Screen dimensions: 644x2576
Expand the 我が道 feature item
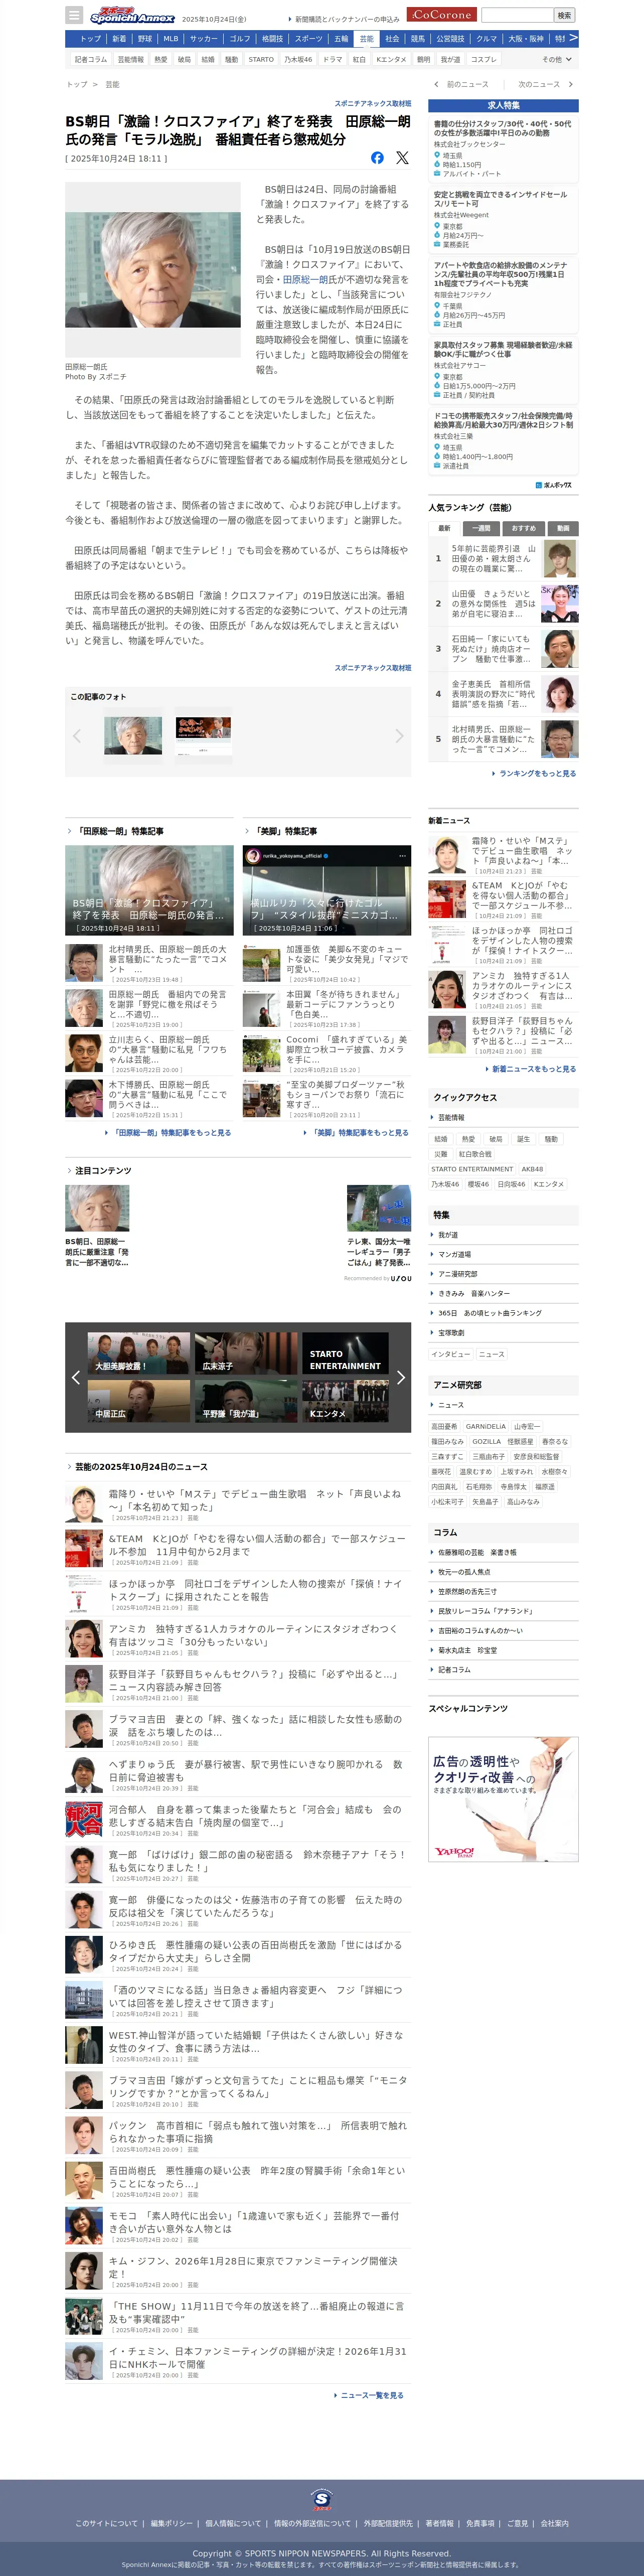pos(503,1235)
